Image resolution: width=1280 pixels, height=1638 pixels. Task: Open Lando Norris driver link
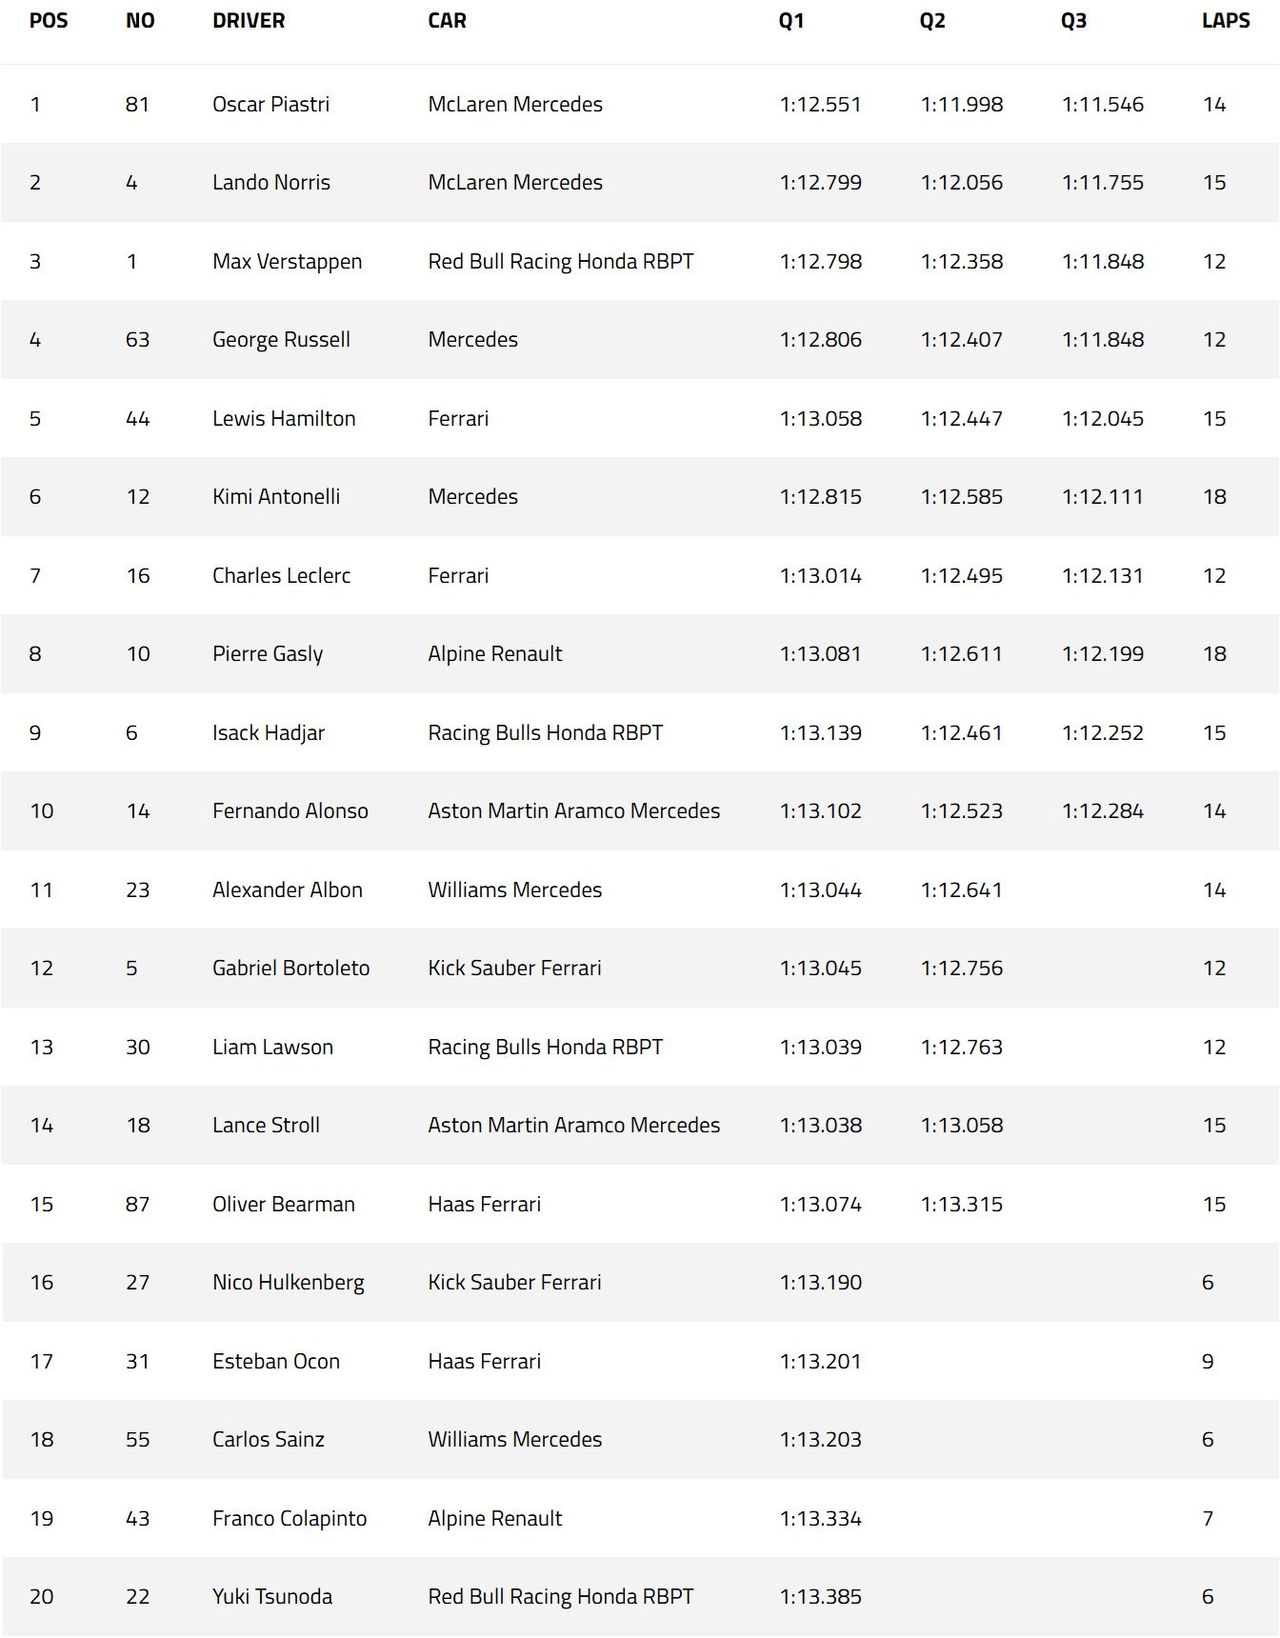pyautogui.click(x=271, y=182)
